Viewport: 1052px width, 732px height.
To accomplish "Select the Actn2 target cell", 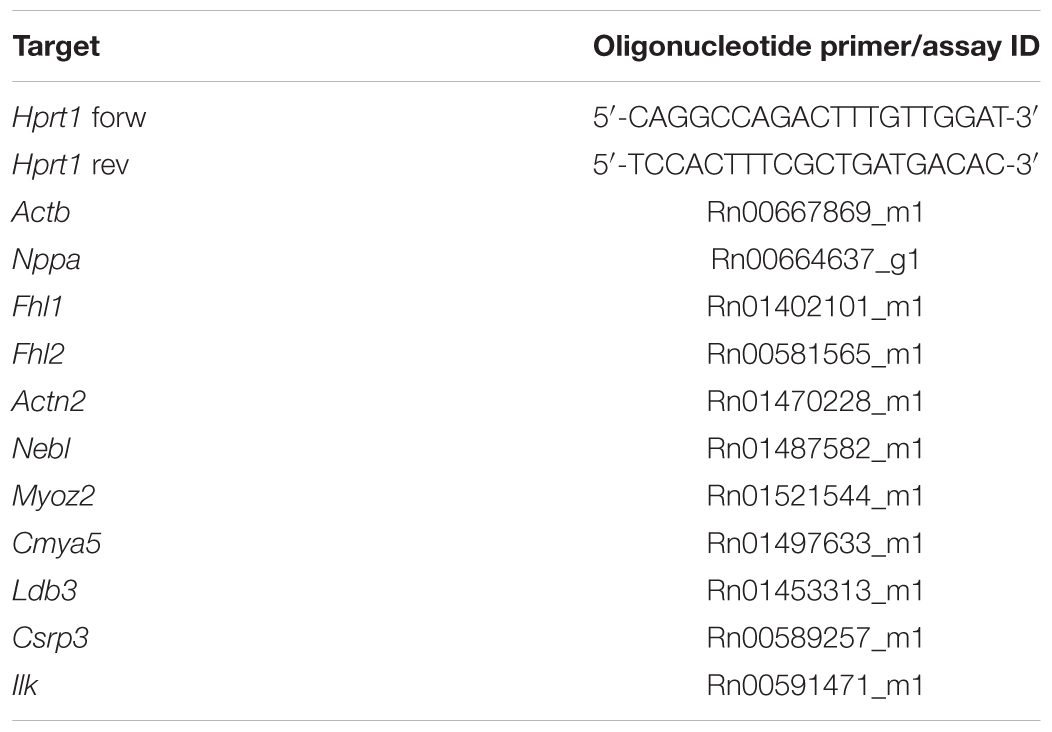I will (x=49, y=401).
